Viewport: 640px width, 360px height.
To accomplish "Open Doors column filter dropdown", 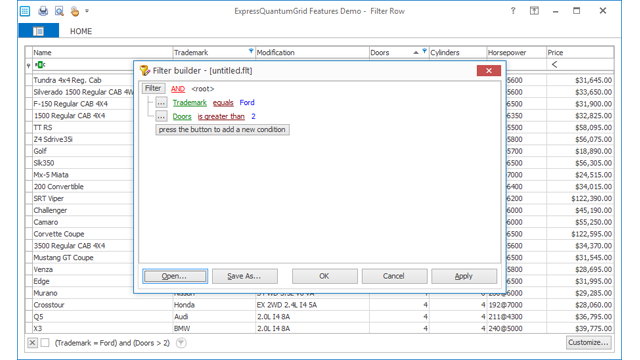I will pyautogui.click(x=424, y=51).
